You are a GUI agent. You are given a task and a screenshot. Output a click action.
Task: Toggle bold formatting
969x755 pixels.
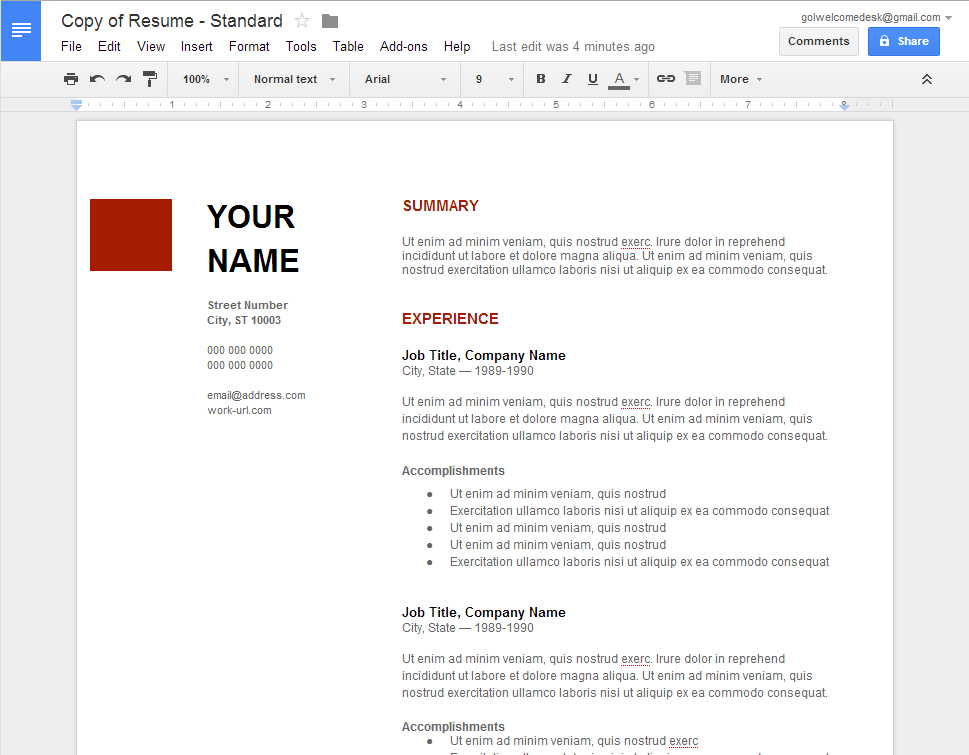(541, 79)
